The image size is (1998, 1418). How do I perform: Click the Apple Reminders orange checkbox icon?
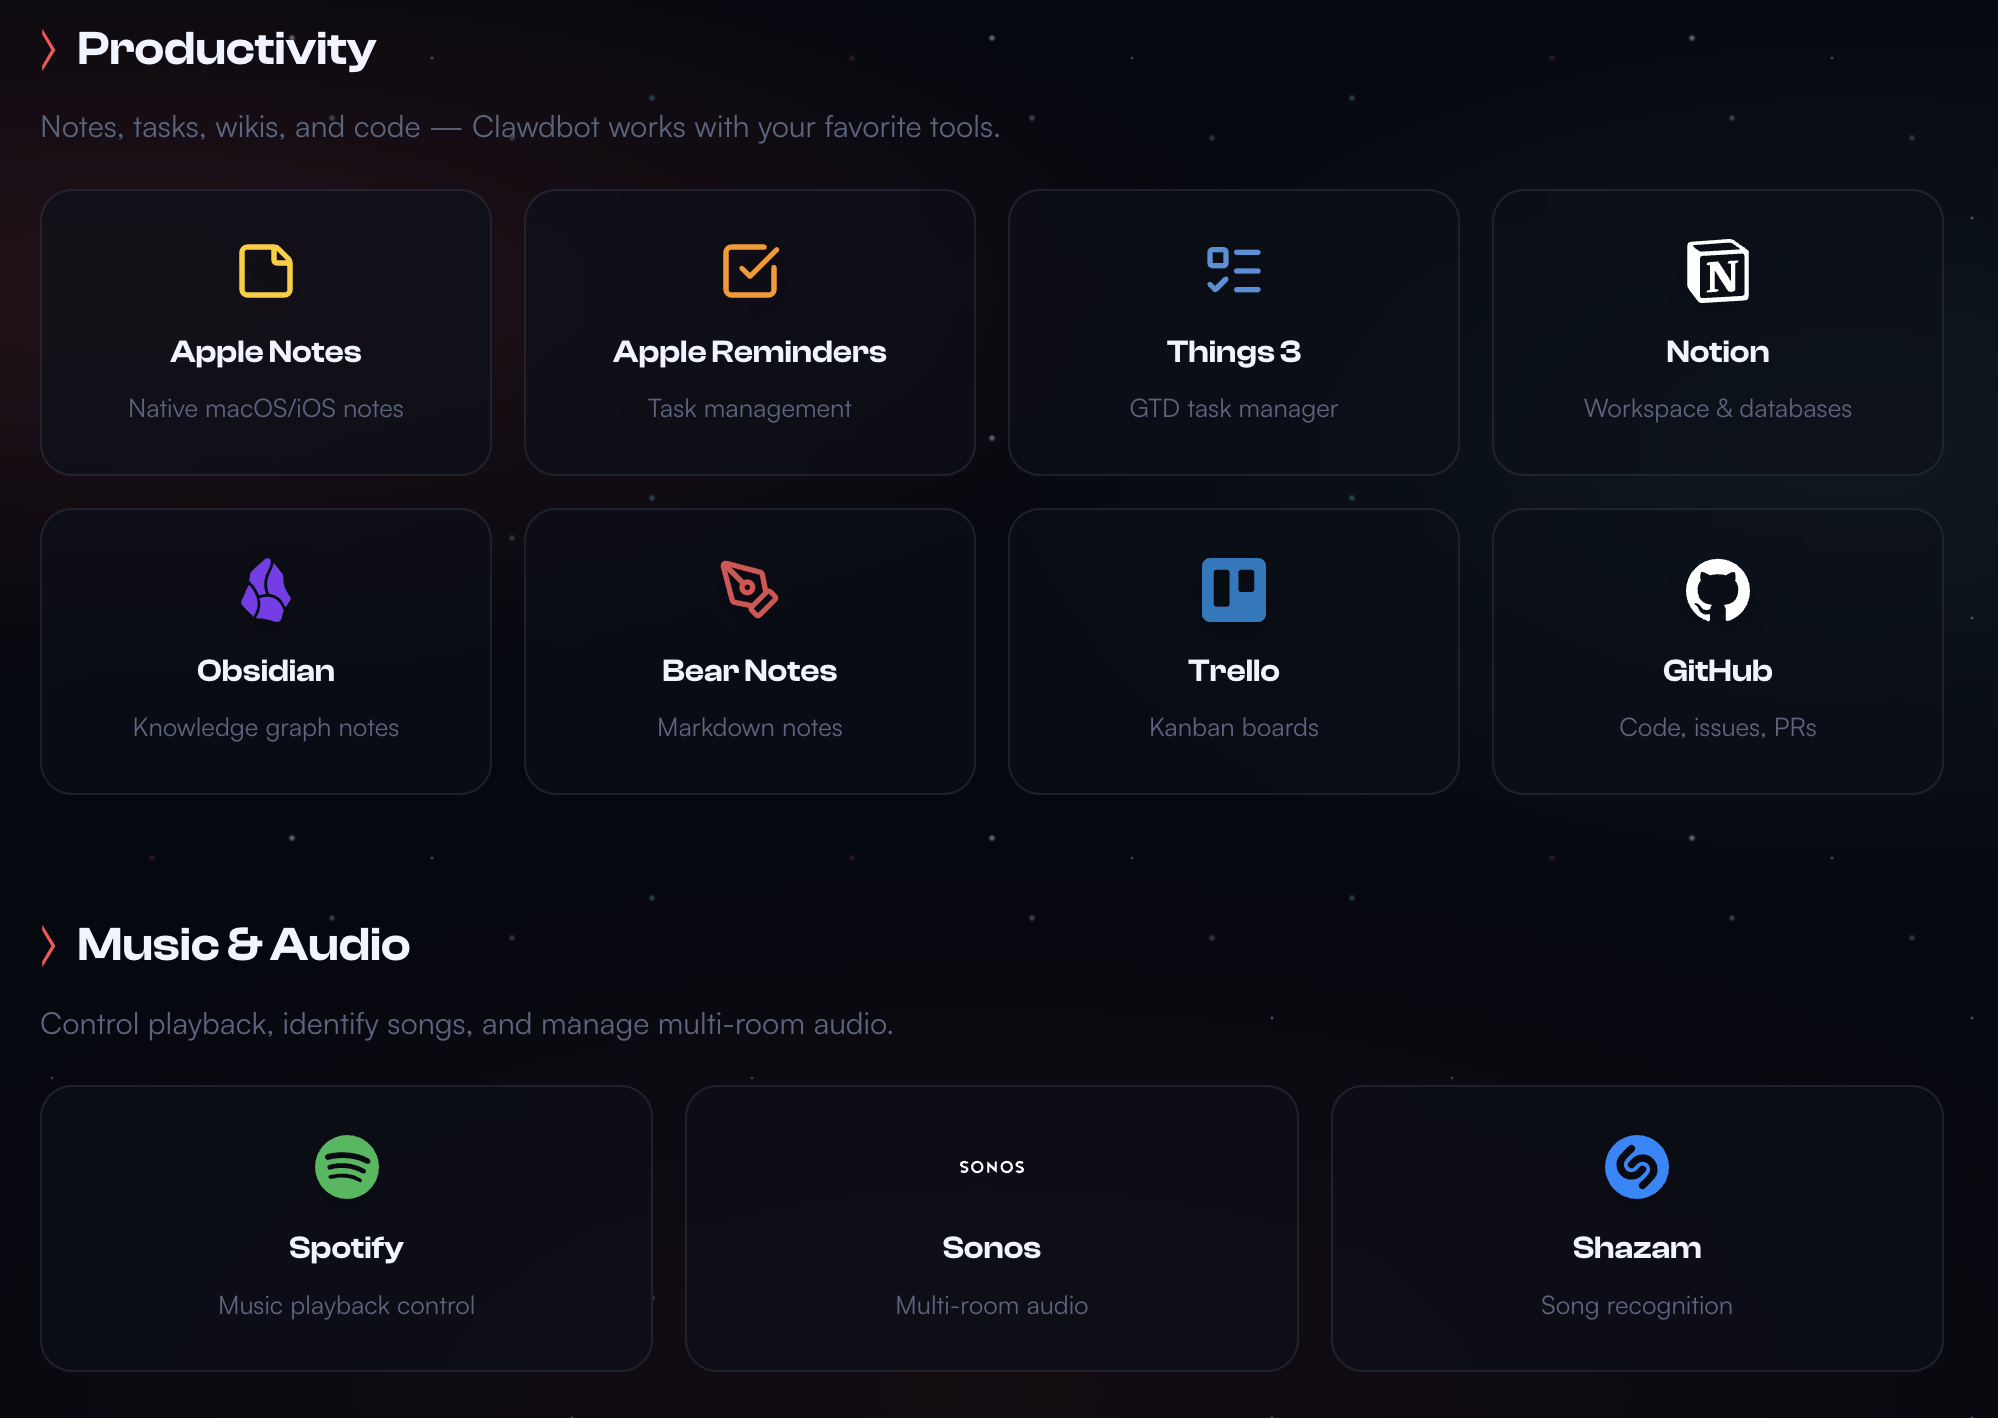[x=750, y=271]
